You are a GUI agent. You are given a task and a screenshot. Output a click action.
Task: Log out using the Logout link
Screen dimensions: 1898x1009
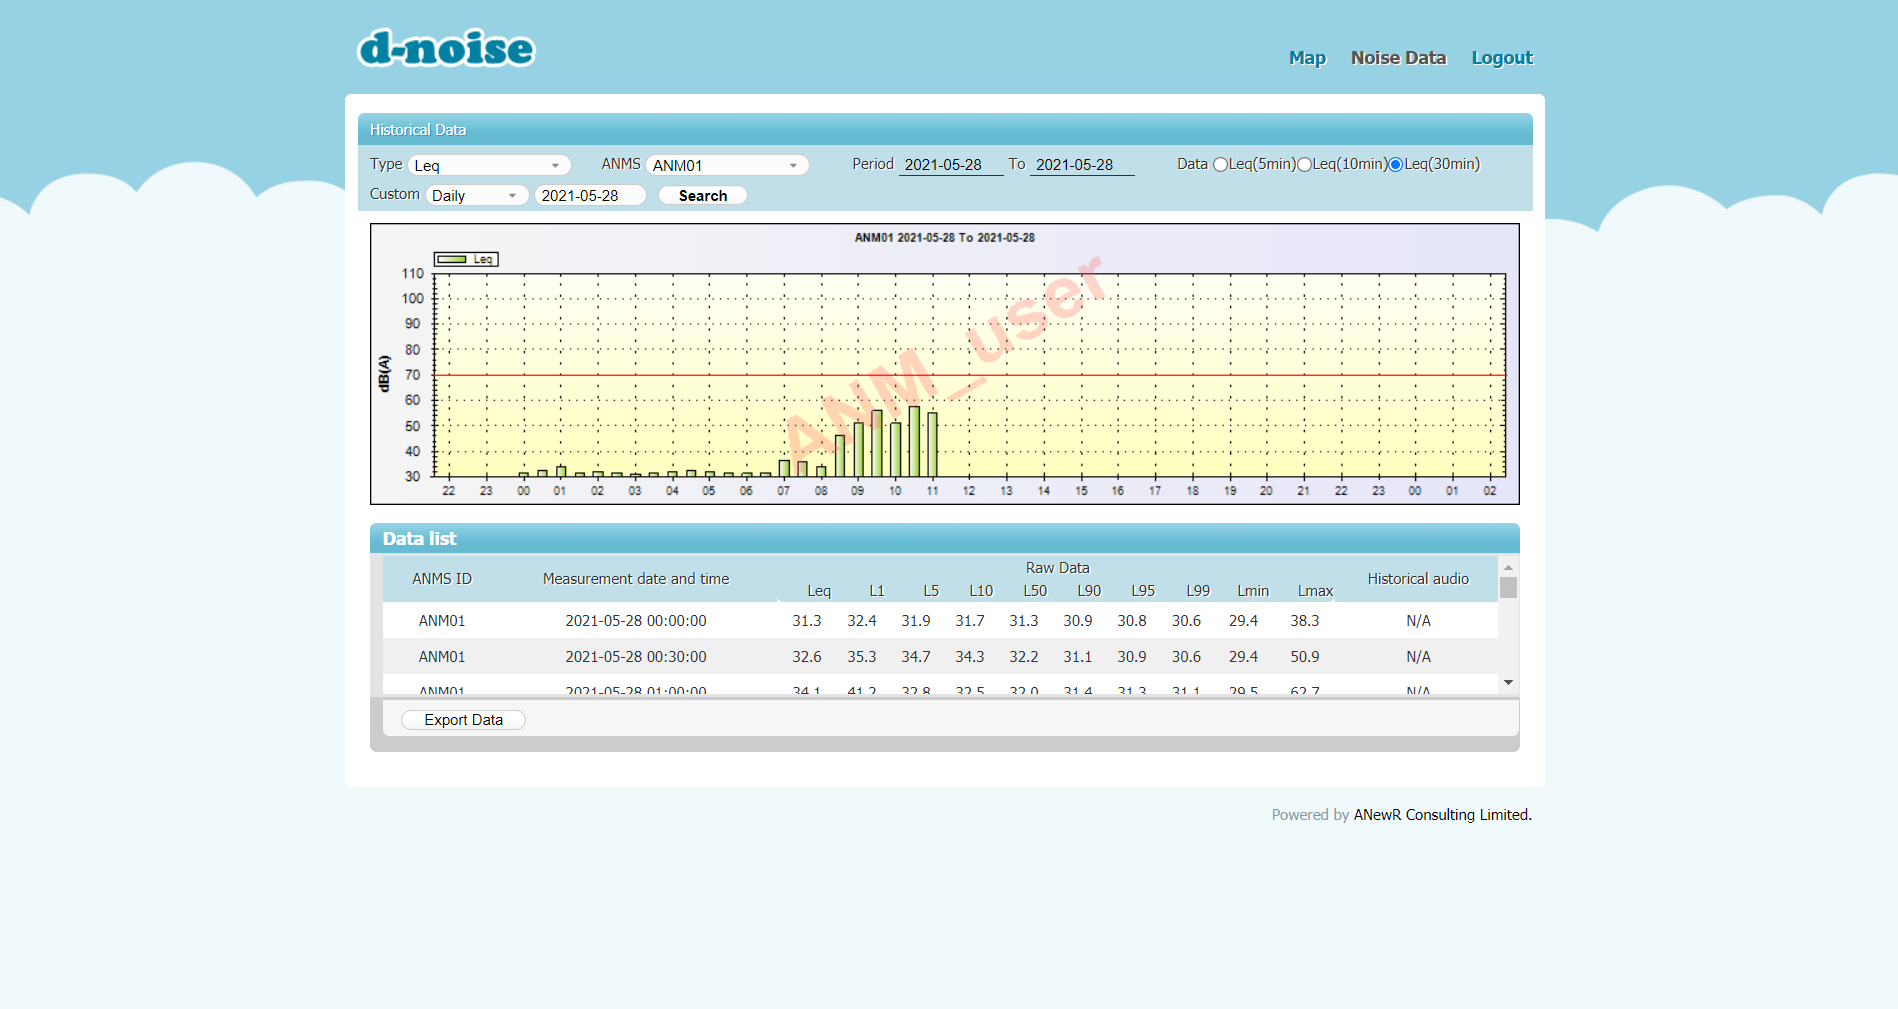[1501, 58]
